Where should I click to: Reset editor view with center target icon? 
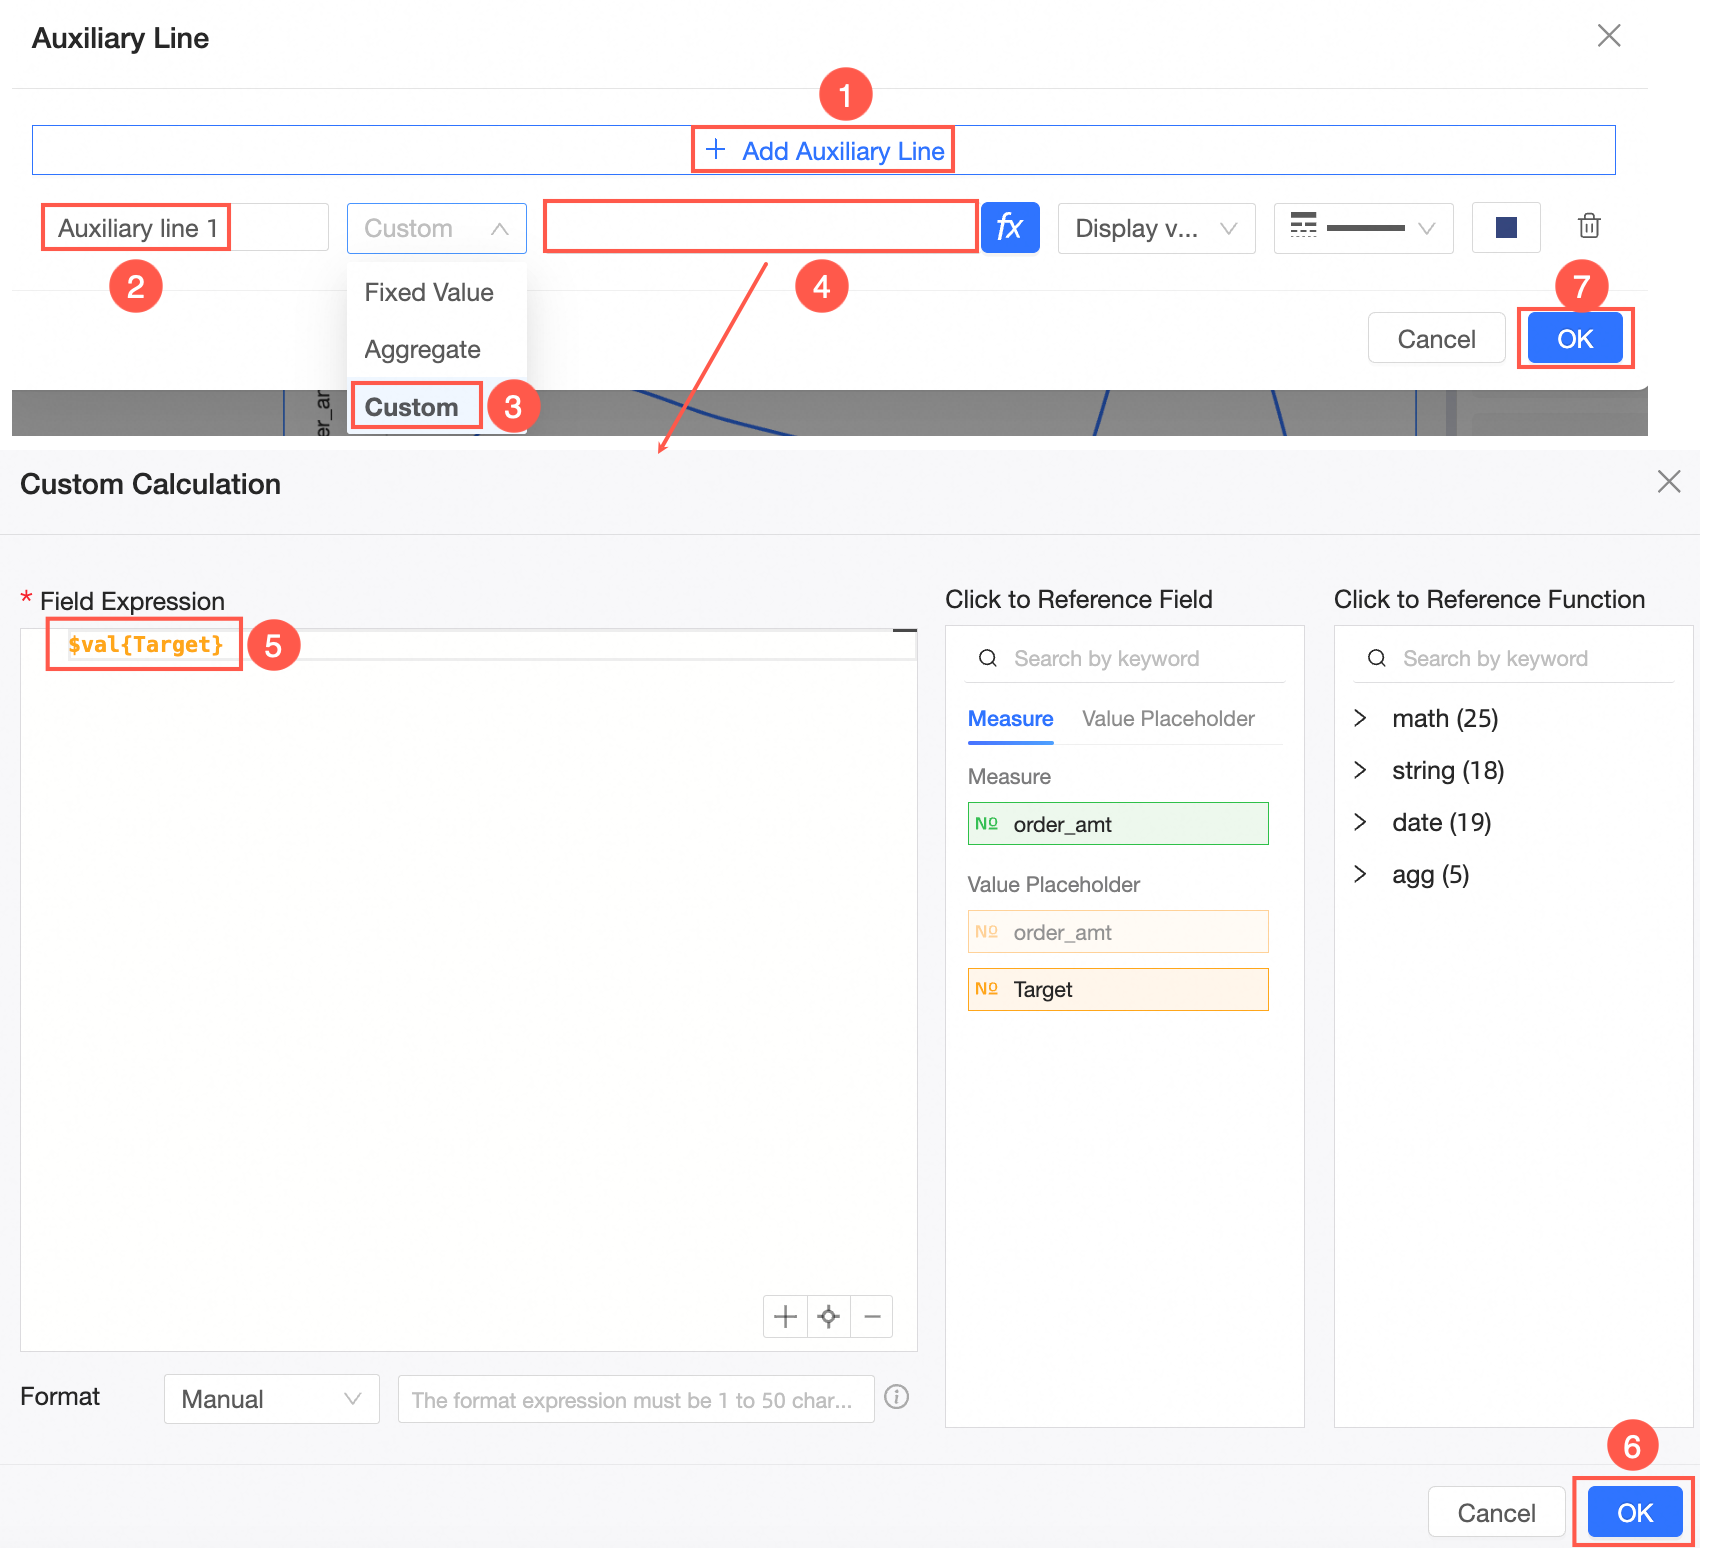pos(829,1317)
